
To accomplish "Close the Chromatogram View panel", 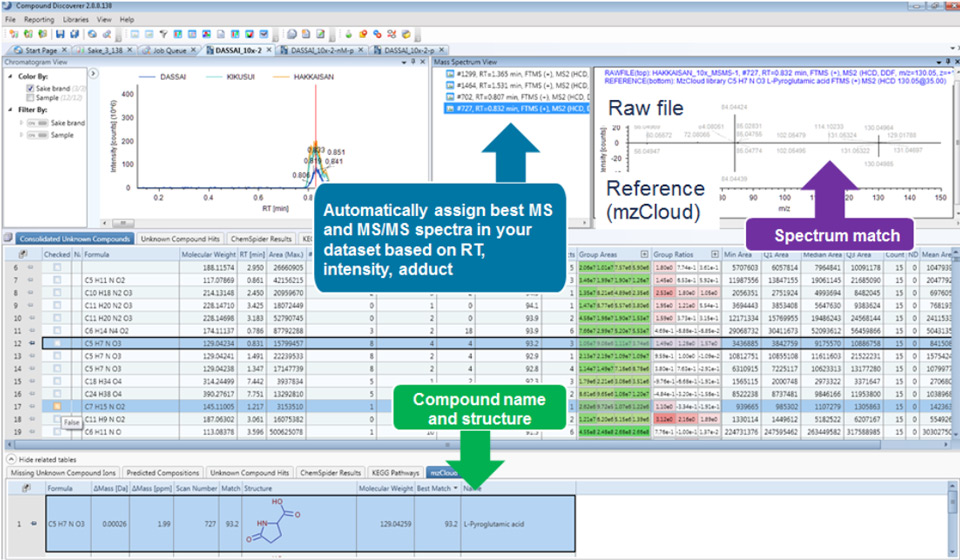I will click(422, 62).
